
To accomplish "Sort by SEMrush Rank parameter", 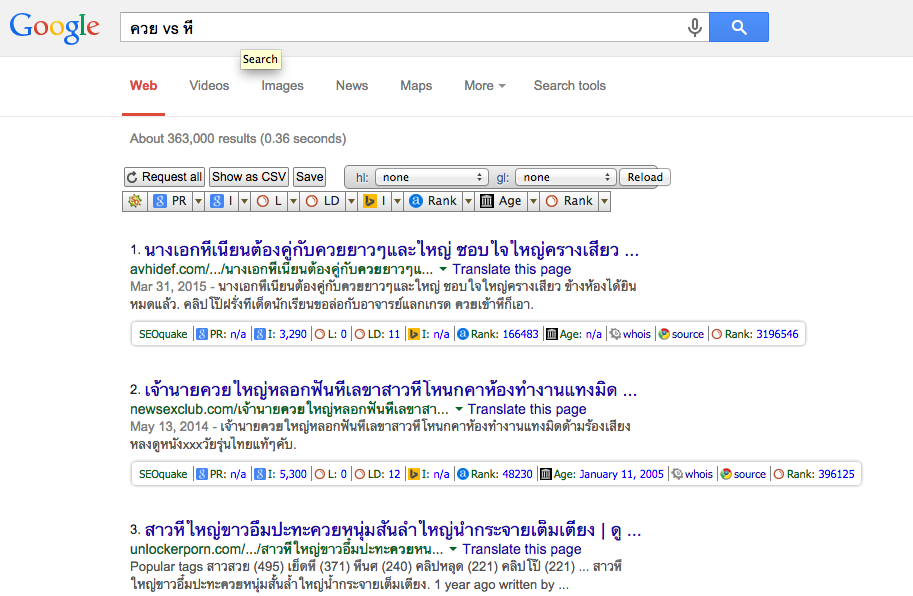I will coord(569,201).
